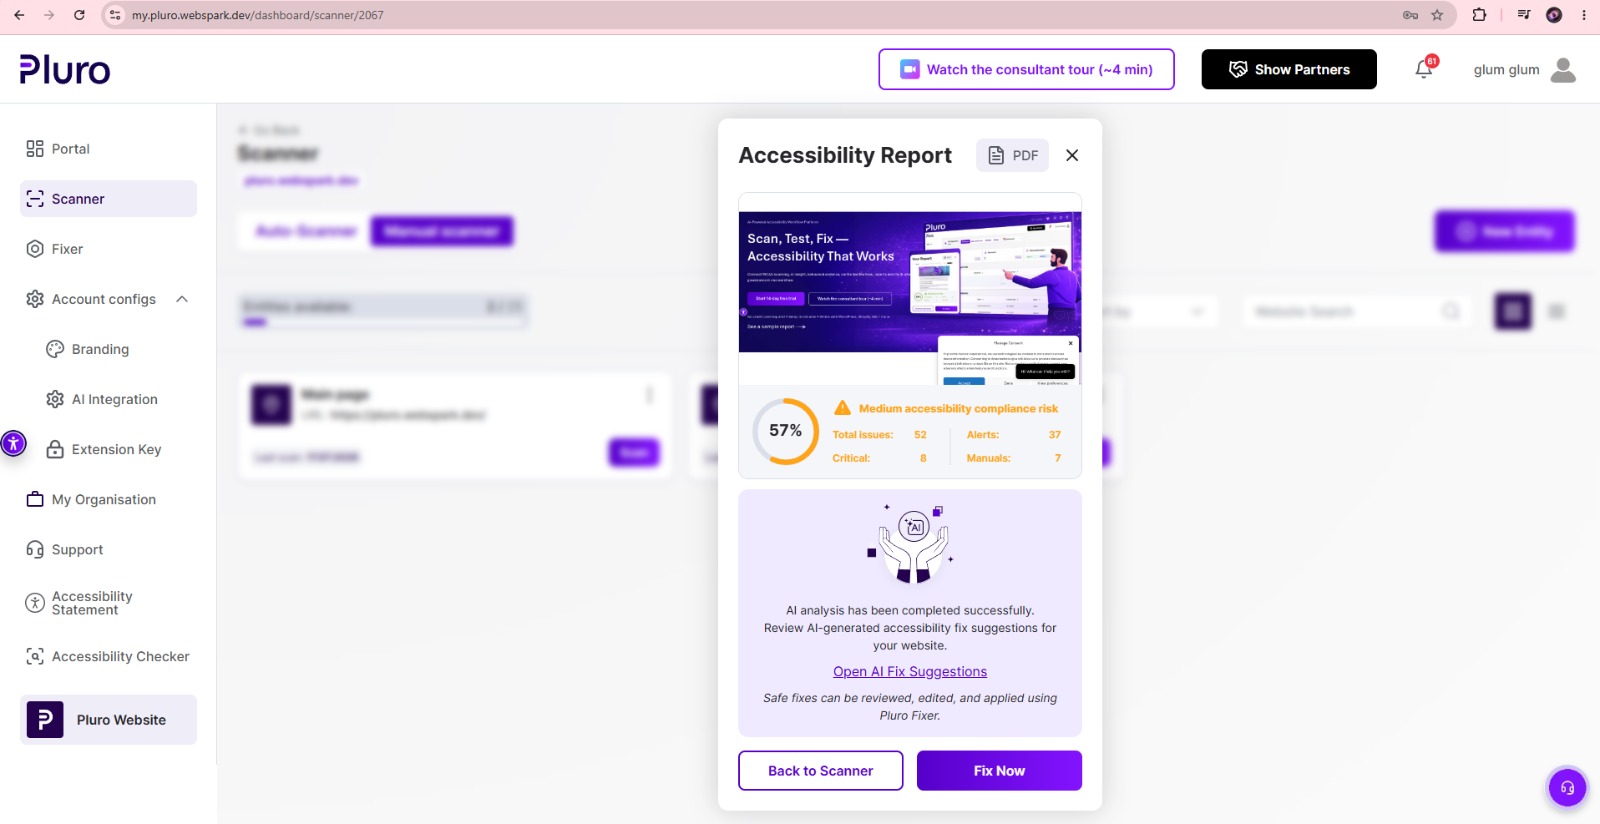Viewport: 1600px width, 824px height.
Task: Click the Accessibility Report heading
Action: [x=845, y=155]
